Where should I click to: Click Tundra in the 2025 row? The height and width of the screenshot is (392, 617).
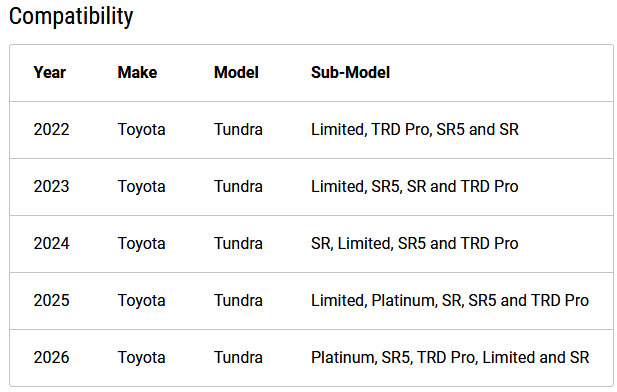click(238, 301)
